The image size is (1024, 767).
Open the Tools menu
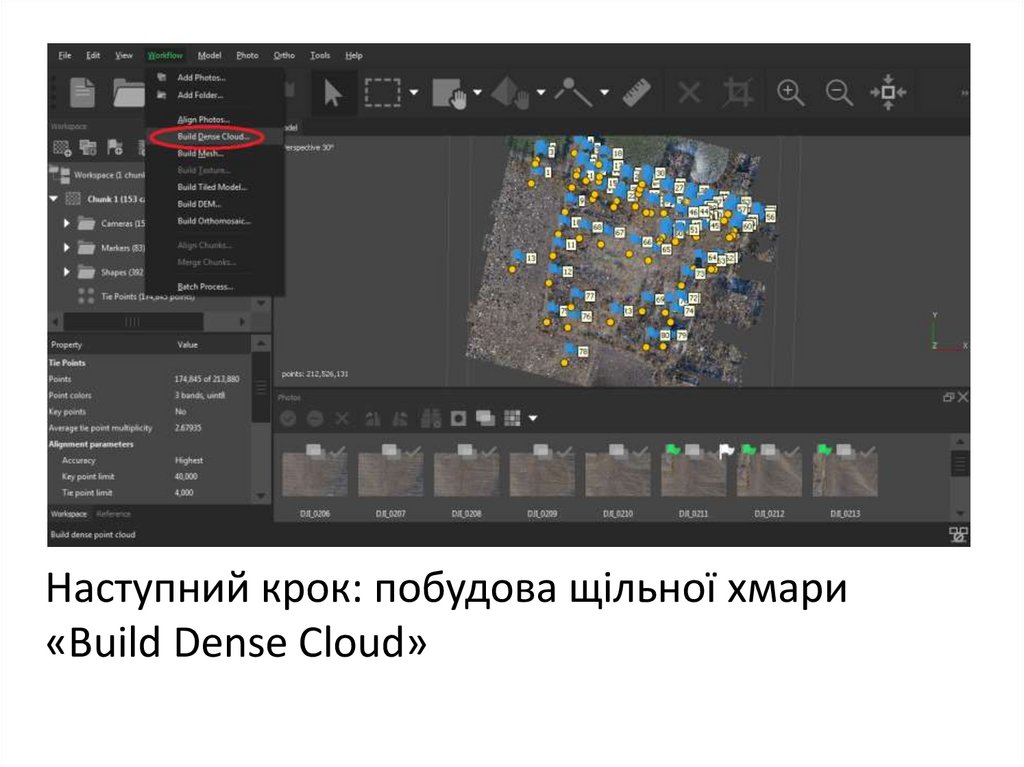(x=320, y=56)
